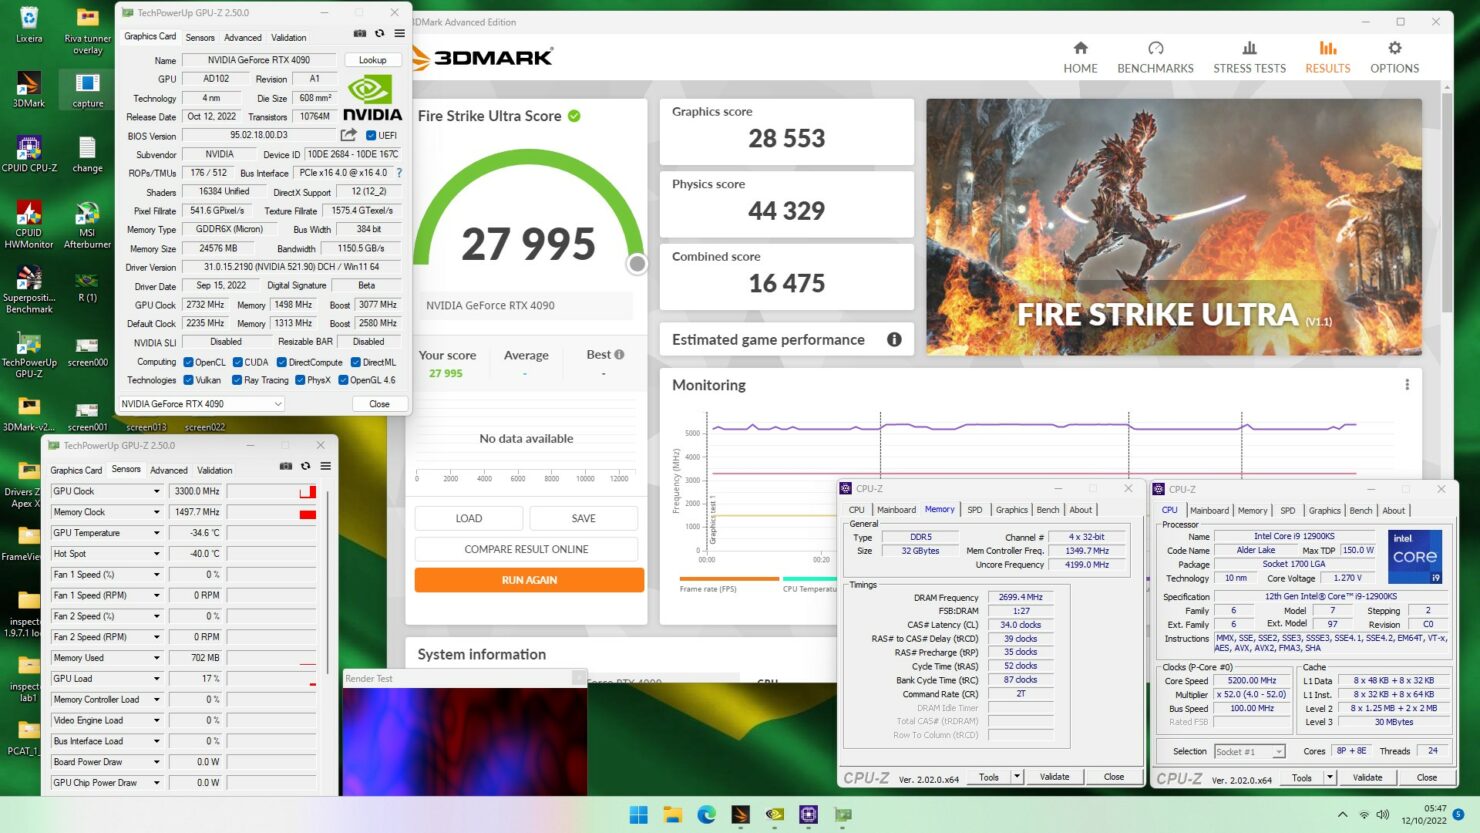Select the Lixeira recycle bin desktop icon
This screenshot has height=833, width=1480.
(29, 26)
